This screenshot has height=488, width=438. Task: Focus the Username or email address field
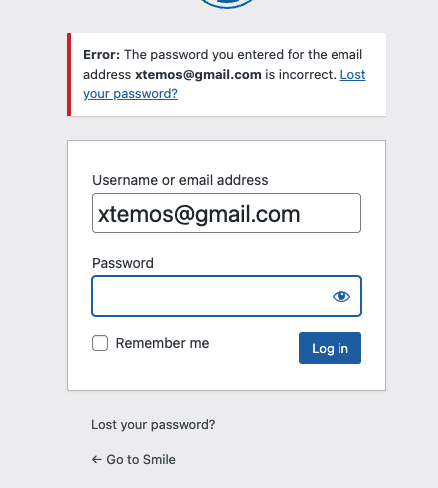226,213
